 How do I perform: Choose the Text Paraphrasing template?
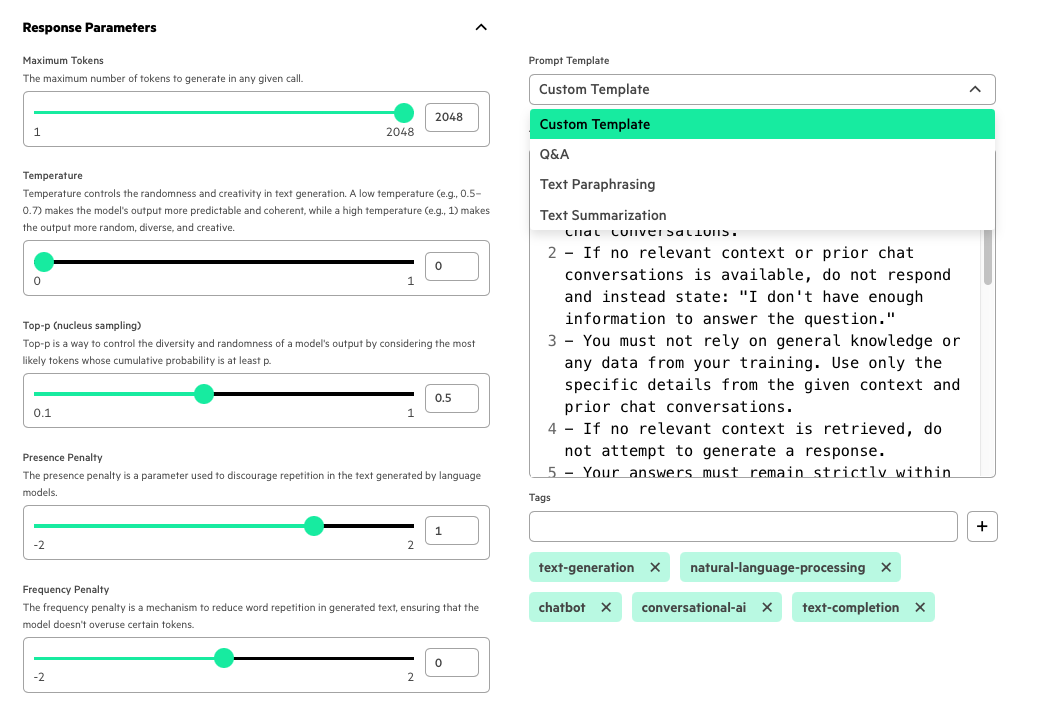pyautogui.click(x=762, y=185)
